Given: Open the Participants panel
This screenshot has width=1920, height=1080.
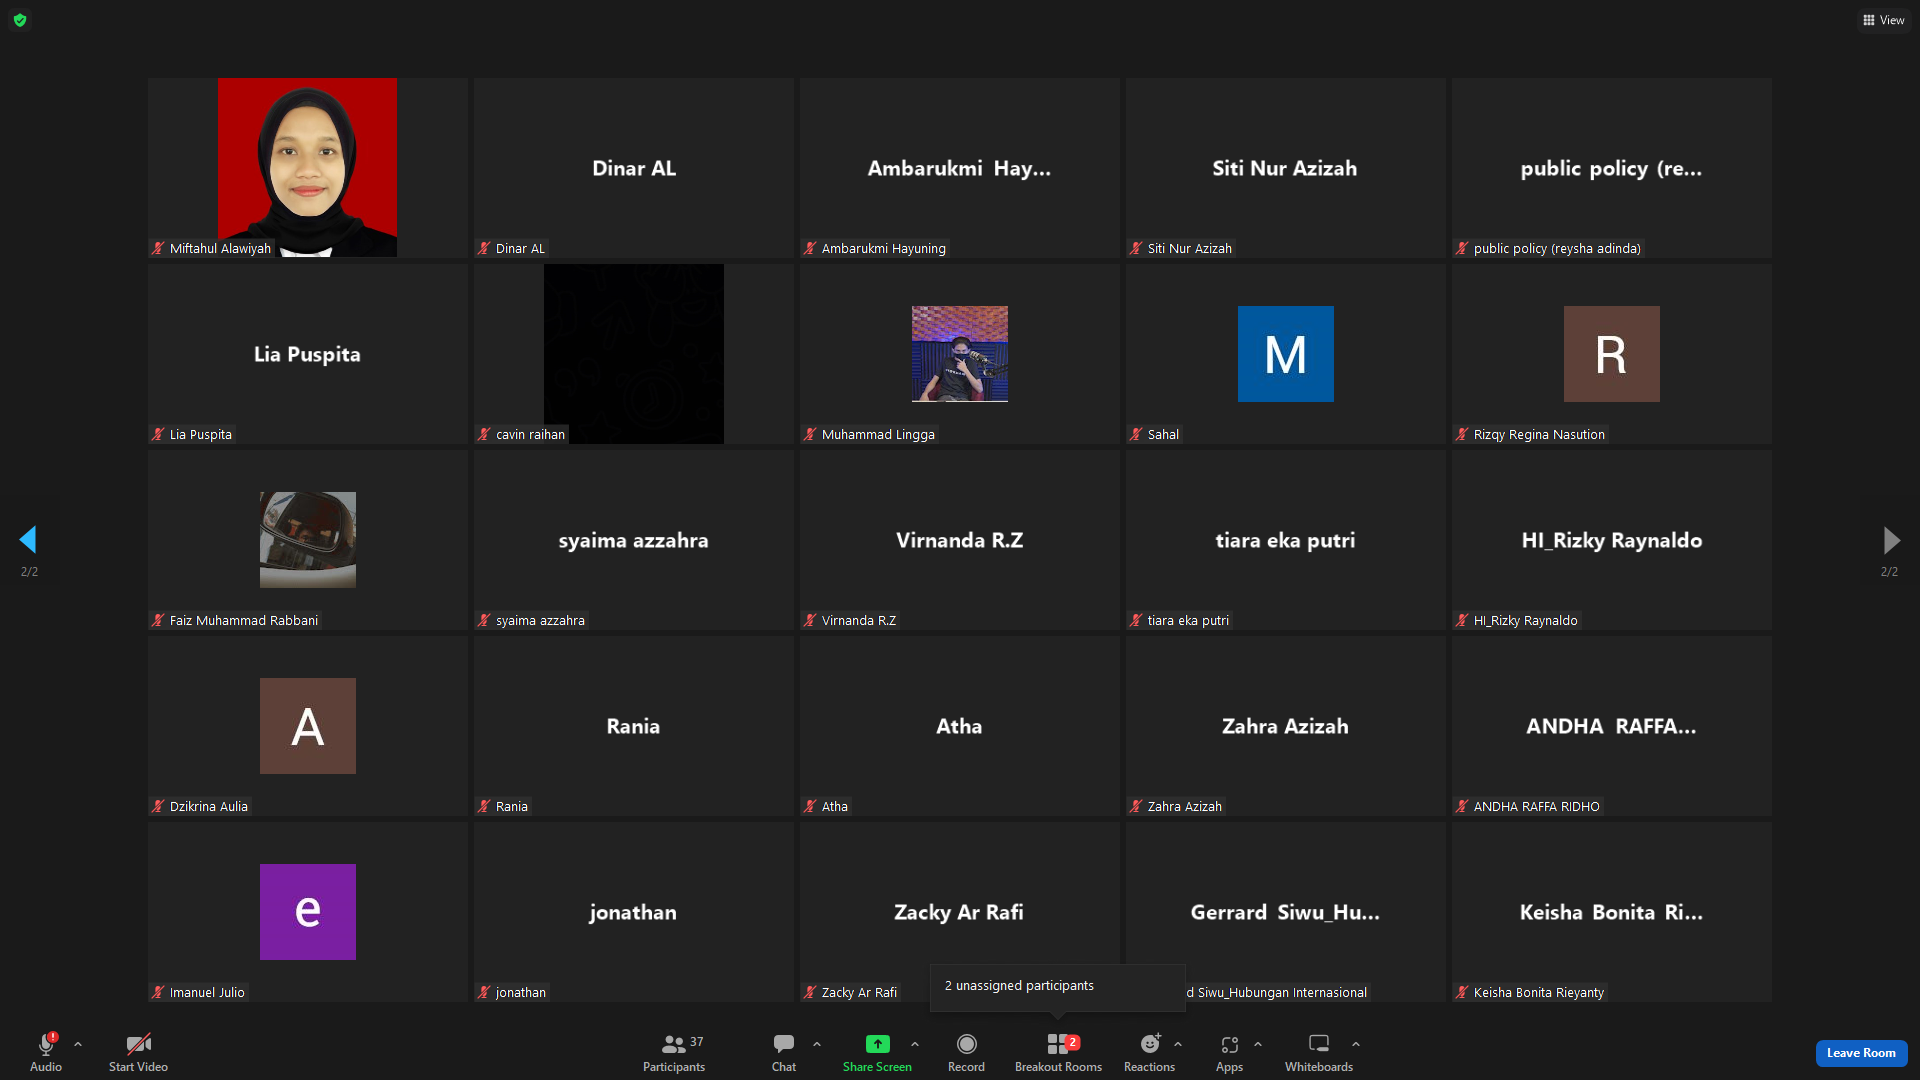Looking at the screenshot, I should (x=674, y=1052).
